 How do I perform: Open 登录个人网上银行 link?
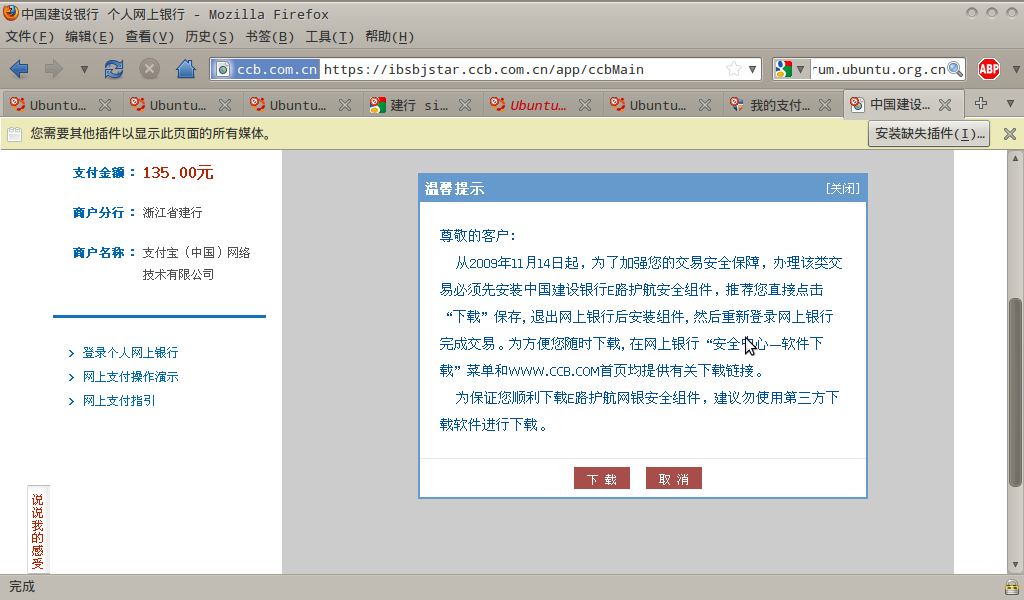coord(130,353)
